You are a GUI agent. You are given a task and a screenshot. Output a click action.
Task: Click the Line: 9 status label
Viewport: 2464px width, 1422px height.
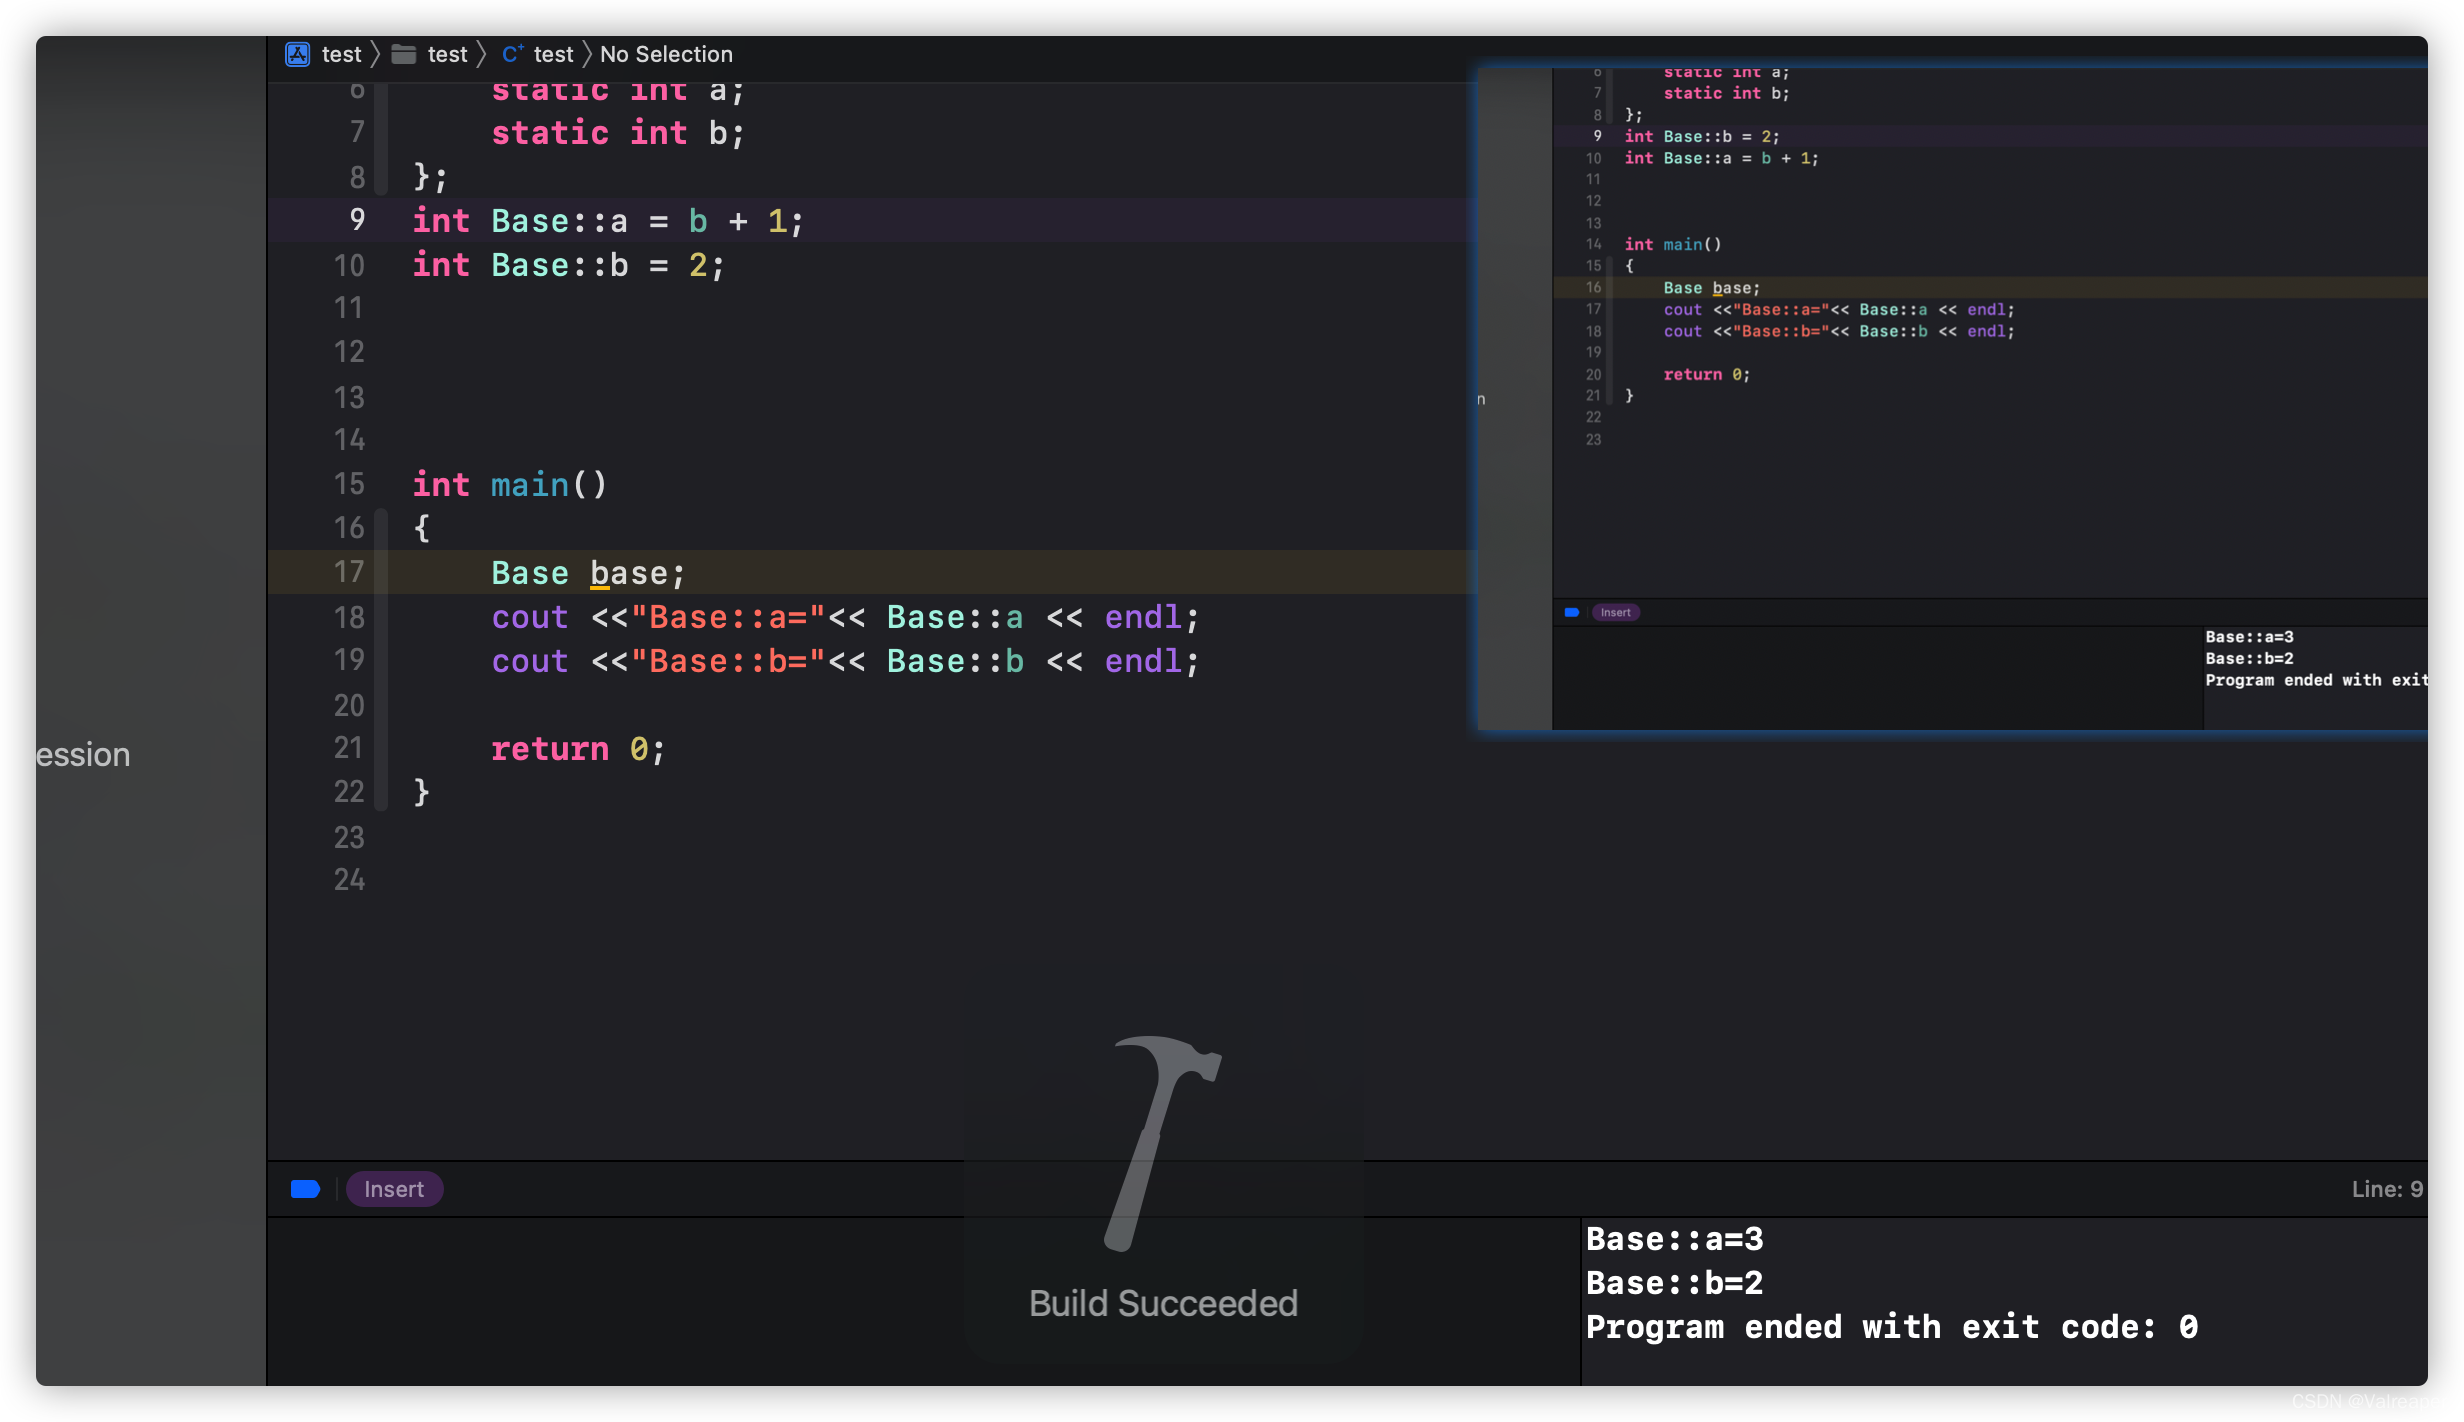pyautogui.click(x=2386, y=1189)
